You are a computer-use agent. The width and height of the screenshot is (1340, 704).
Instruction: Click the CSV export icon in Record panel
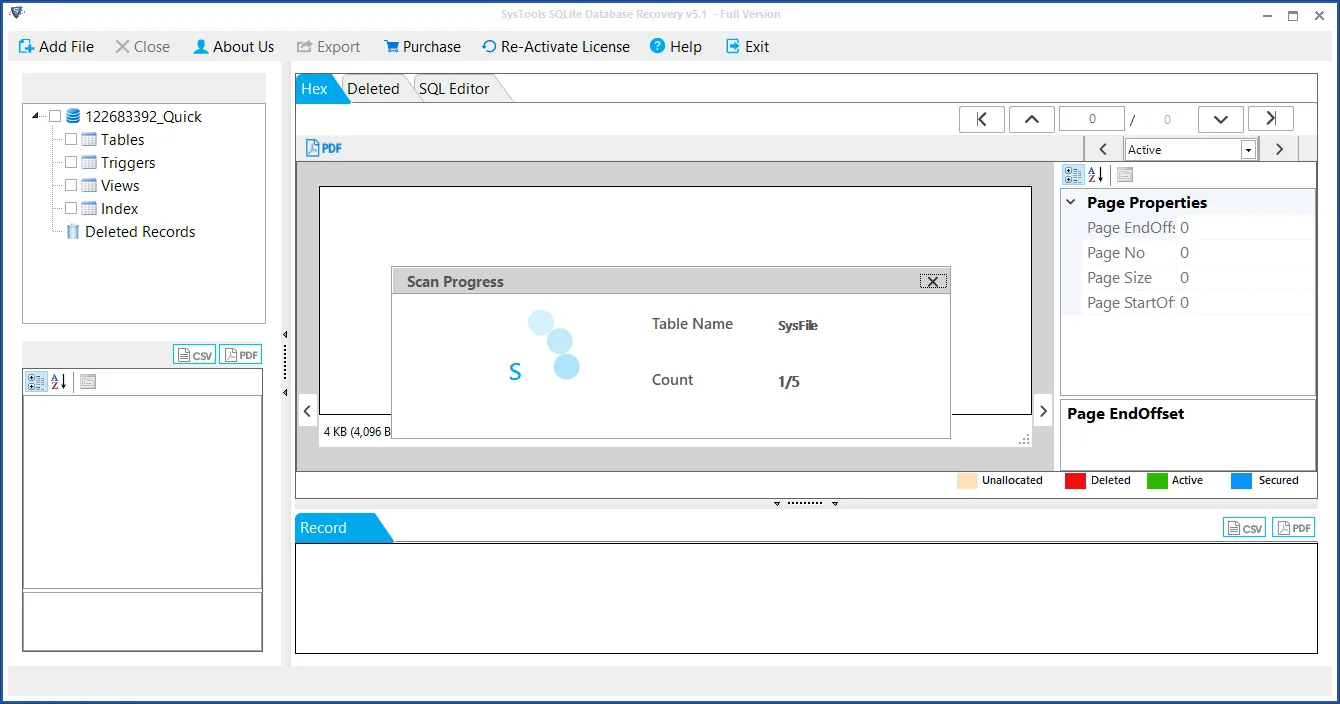click(x=1244, y=528)
